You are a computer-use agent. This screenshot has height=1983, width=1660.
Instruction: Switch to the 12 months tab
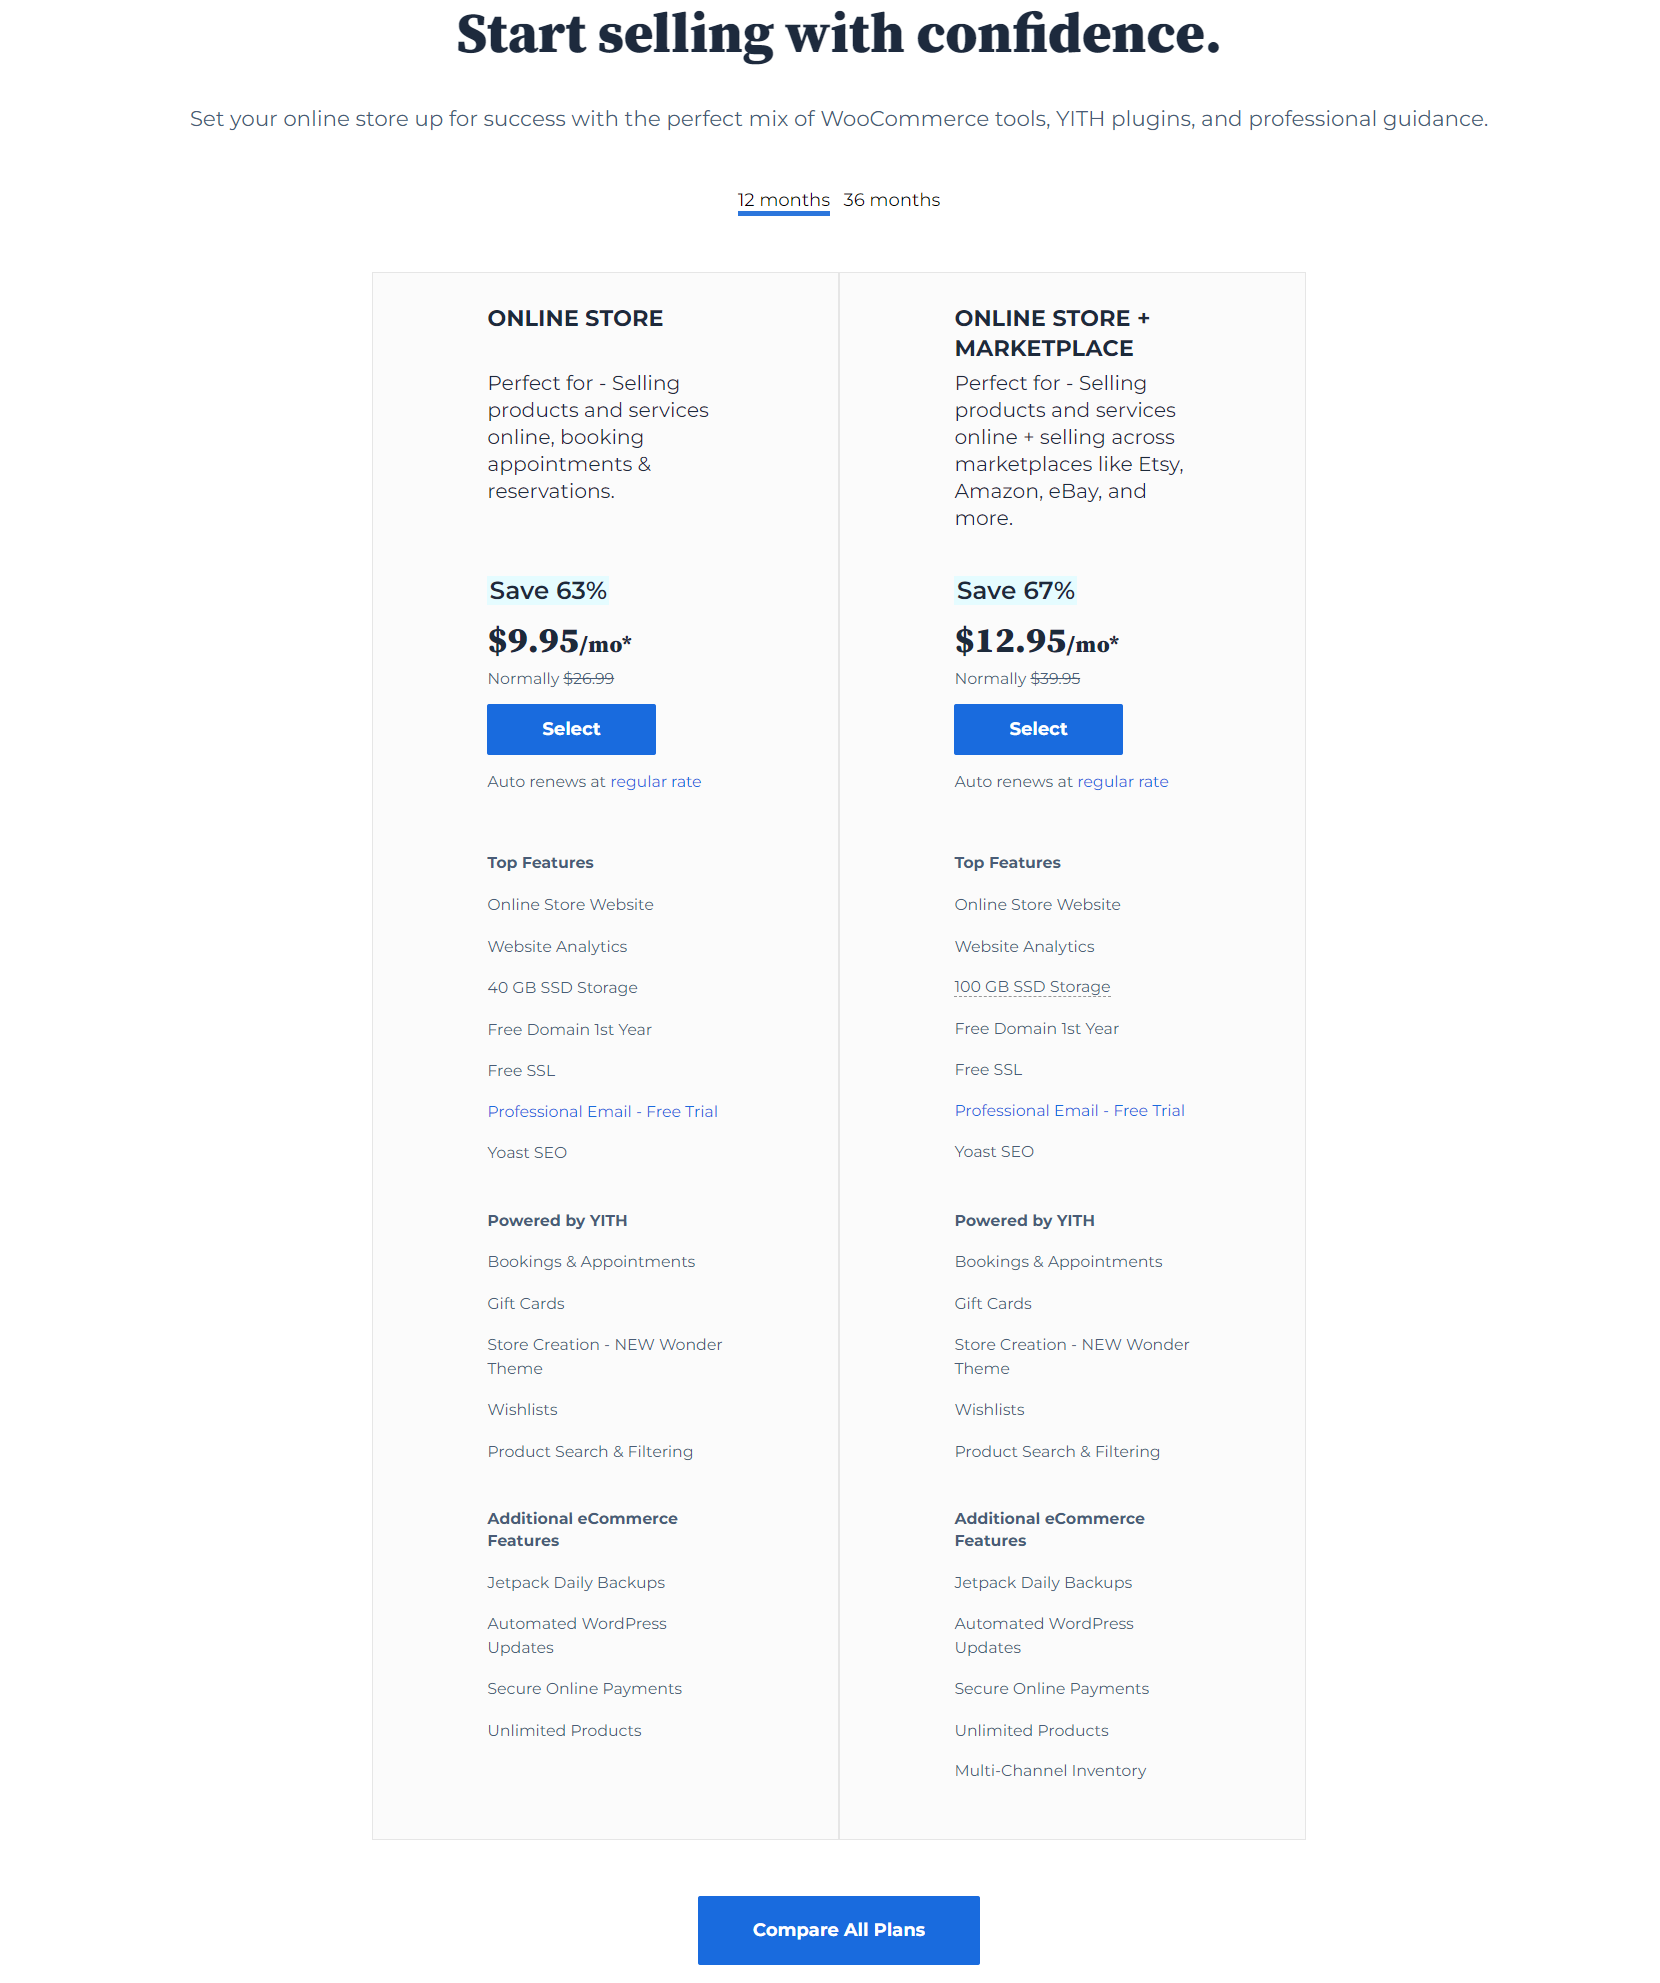tap(783, 200)
